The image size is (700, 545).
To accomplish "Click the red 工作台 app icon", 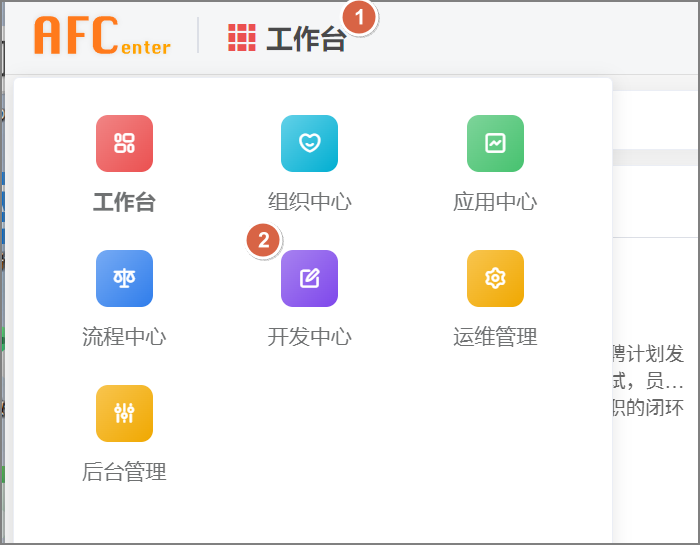I will [124, 144].
